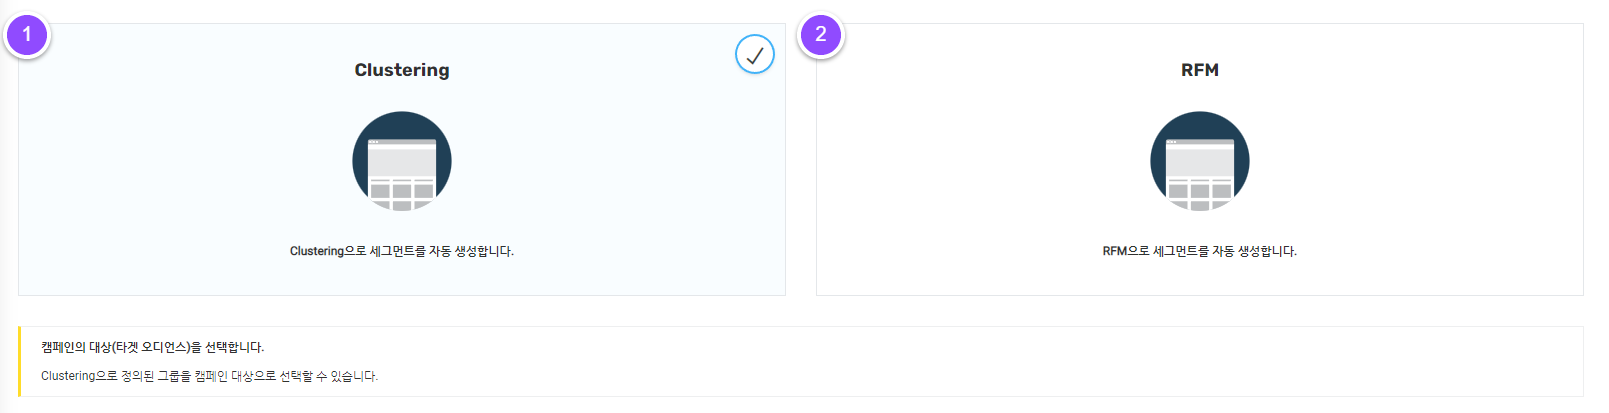Select the RFM heading

(x=1200, y=70)
